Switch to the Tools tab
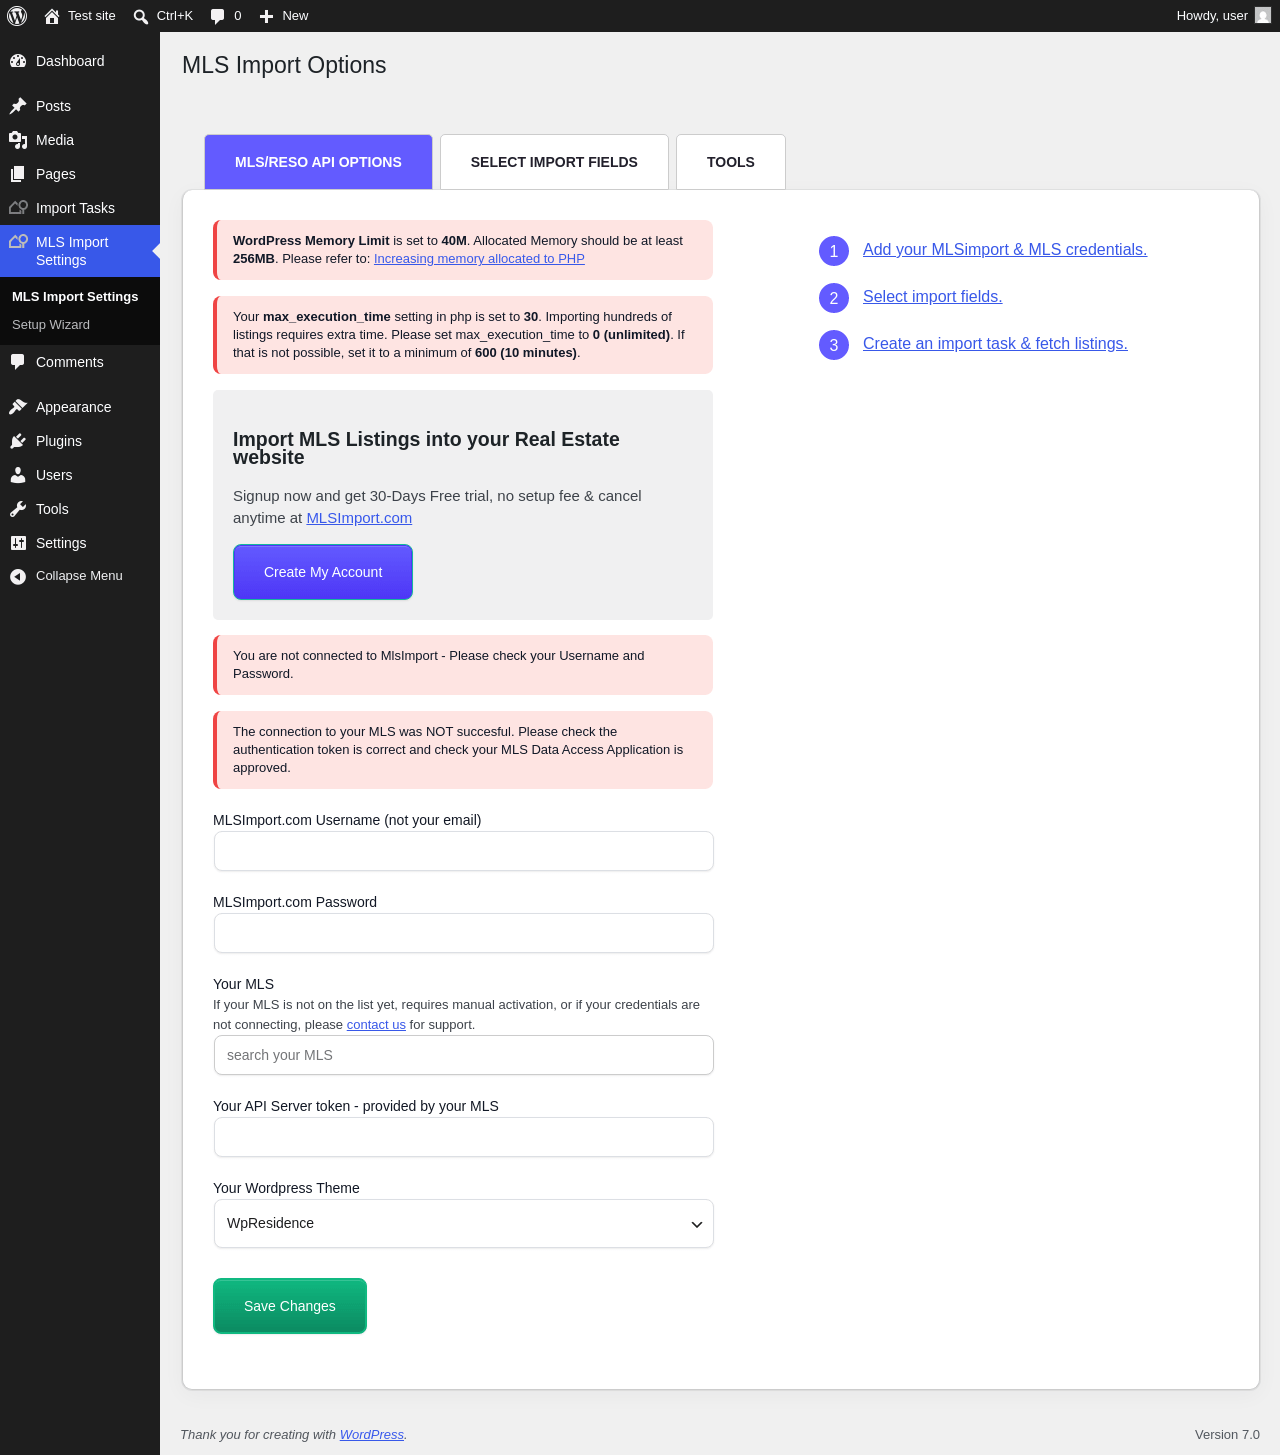 (731, 162)
